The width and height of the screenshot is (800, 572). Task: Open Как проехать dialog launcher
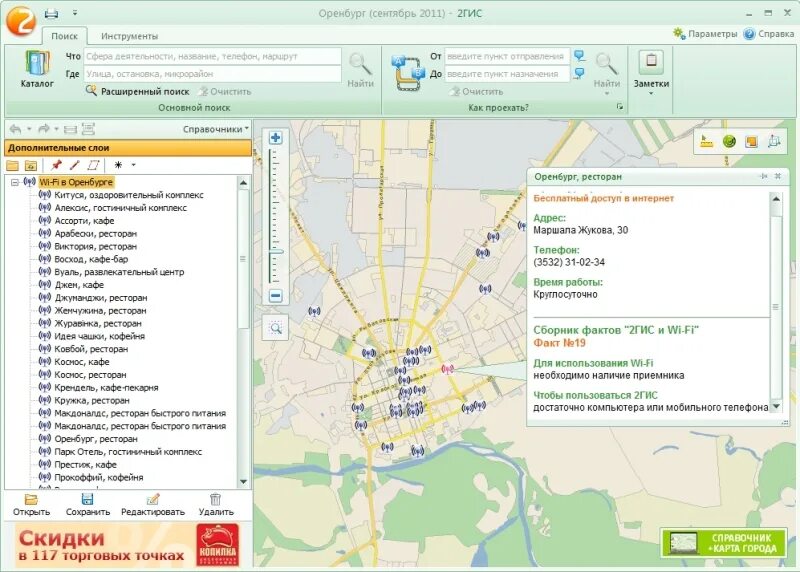pyautogui.click(x=620, y=107)
